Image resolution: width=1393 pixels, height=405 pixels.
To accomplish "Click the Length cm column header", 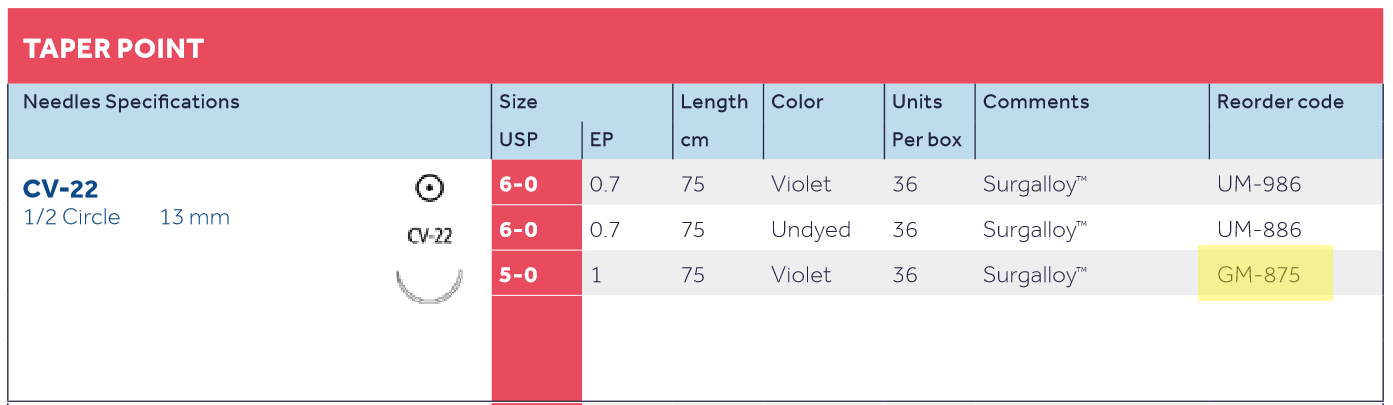I will point(713,120).
